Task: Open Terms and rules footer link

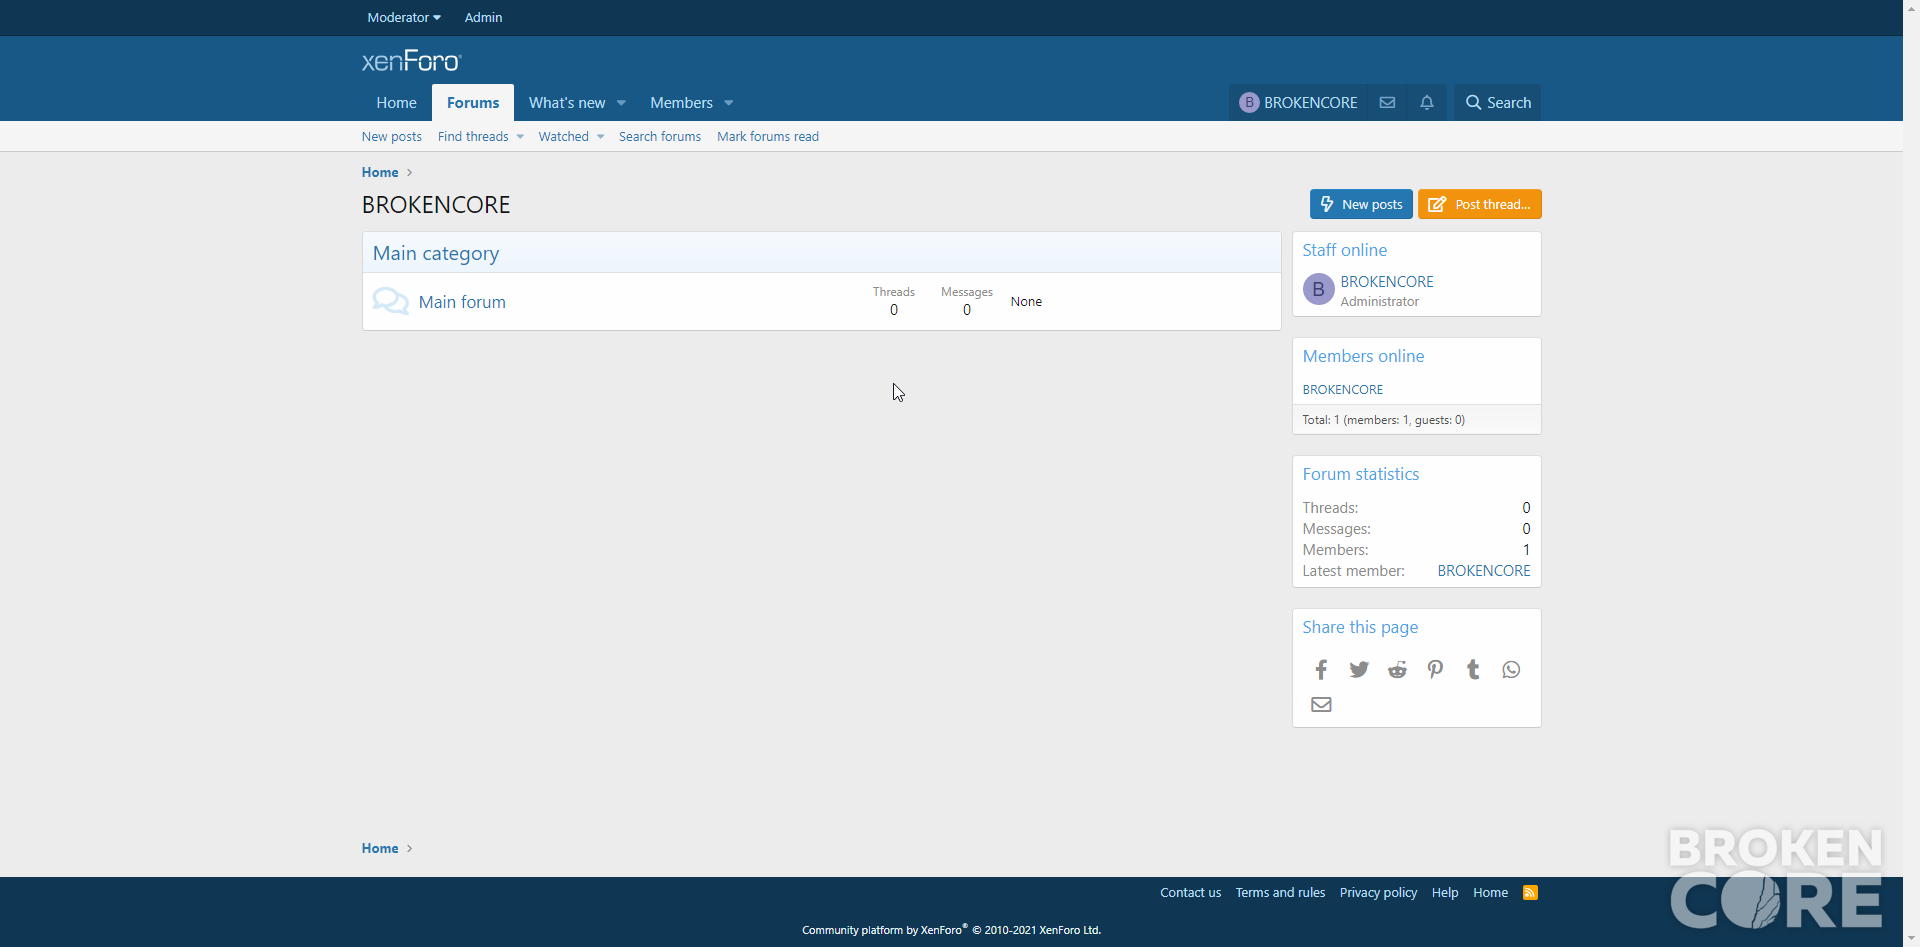Action: (1280, 893)
